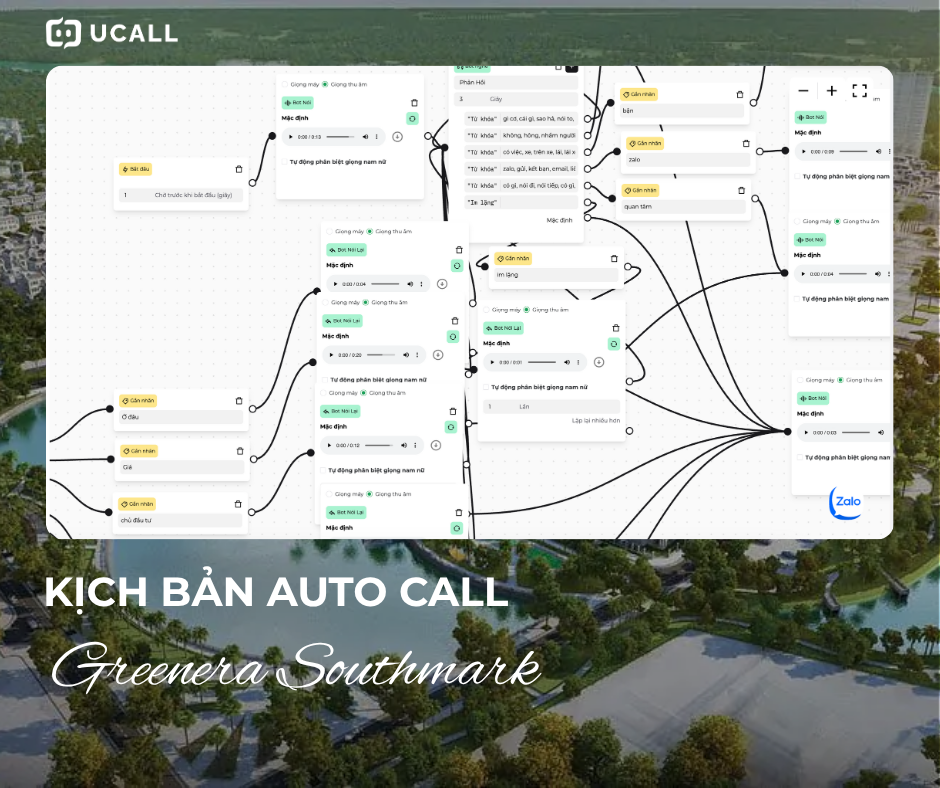Select 'Giọng máy' radio in top Bot Nói node
This screenshot has width=940, height=788.
[x=285, y=84]
